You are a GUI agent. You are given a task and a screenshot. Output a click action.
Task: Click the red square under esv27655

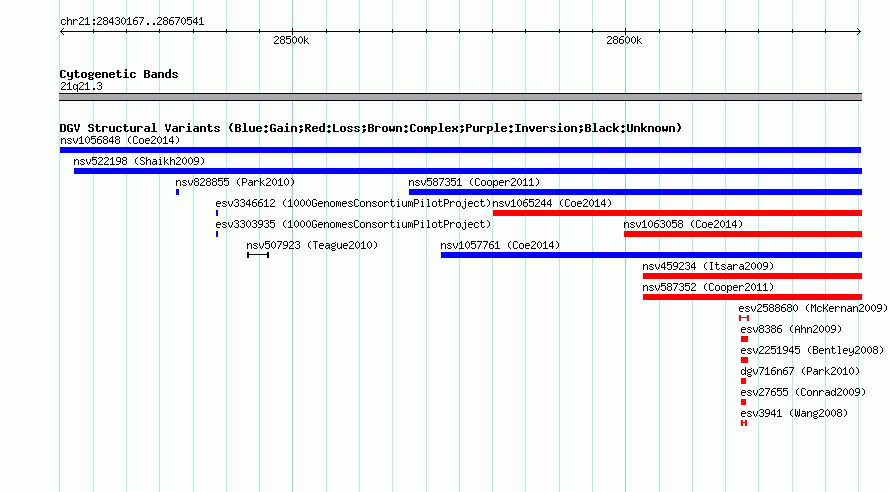[x=744, y=402]
